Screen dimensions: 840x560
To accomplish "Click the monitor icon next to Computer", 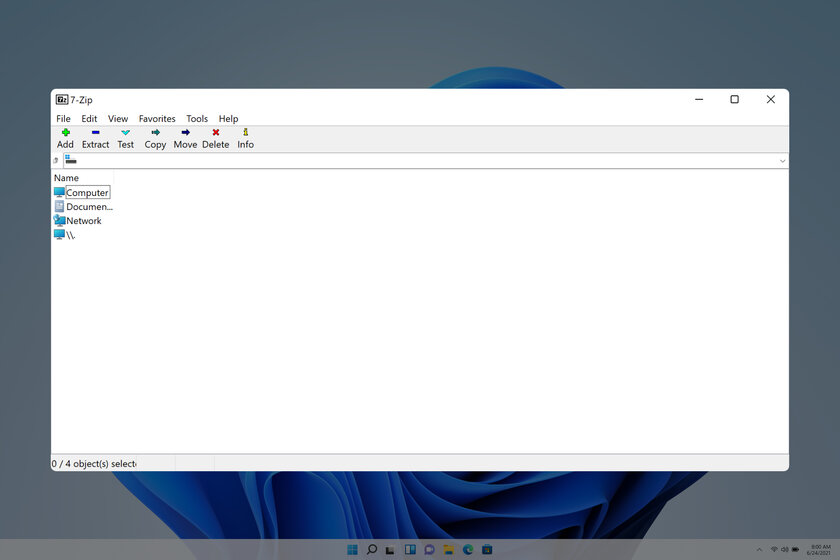I will click(x=59, y=192).
